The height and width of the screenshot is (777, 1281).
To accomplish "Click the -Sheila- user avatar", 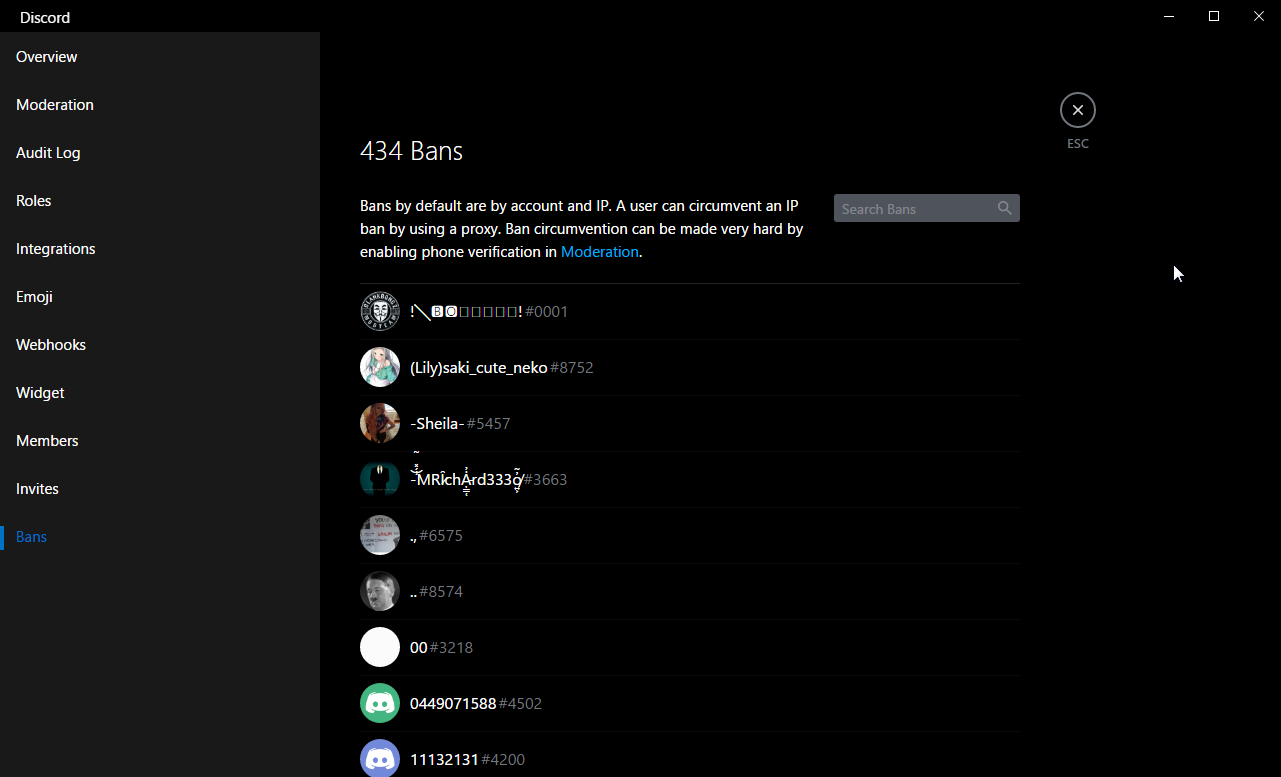I will tap(380, 424).
